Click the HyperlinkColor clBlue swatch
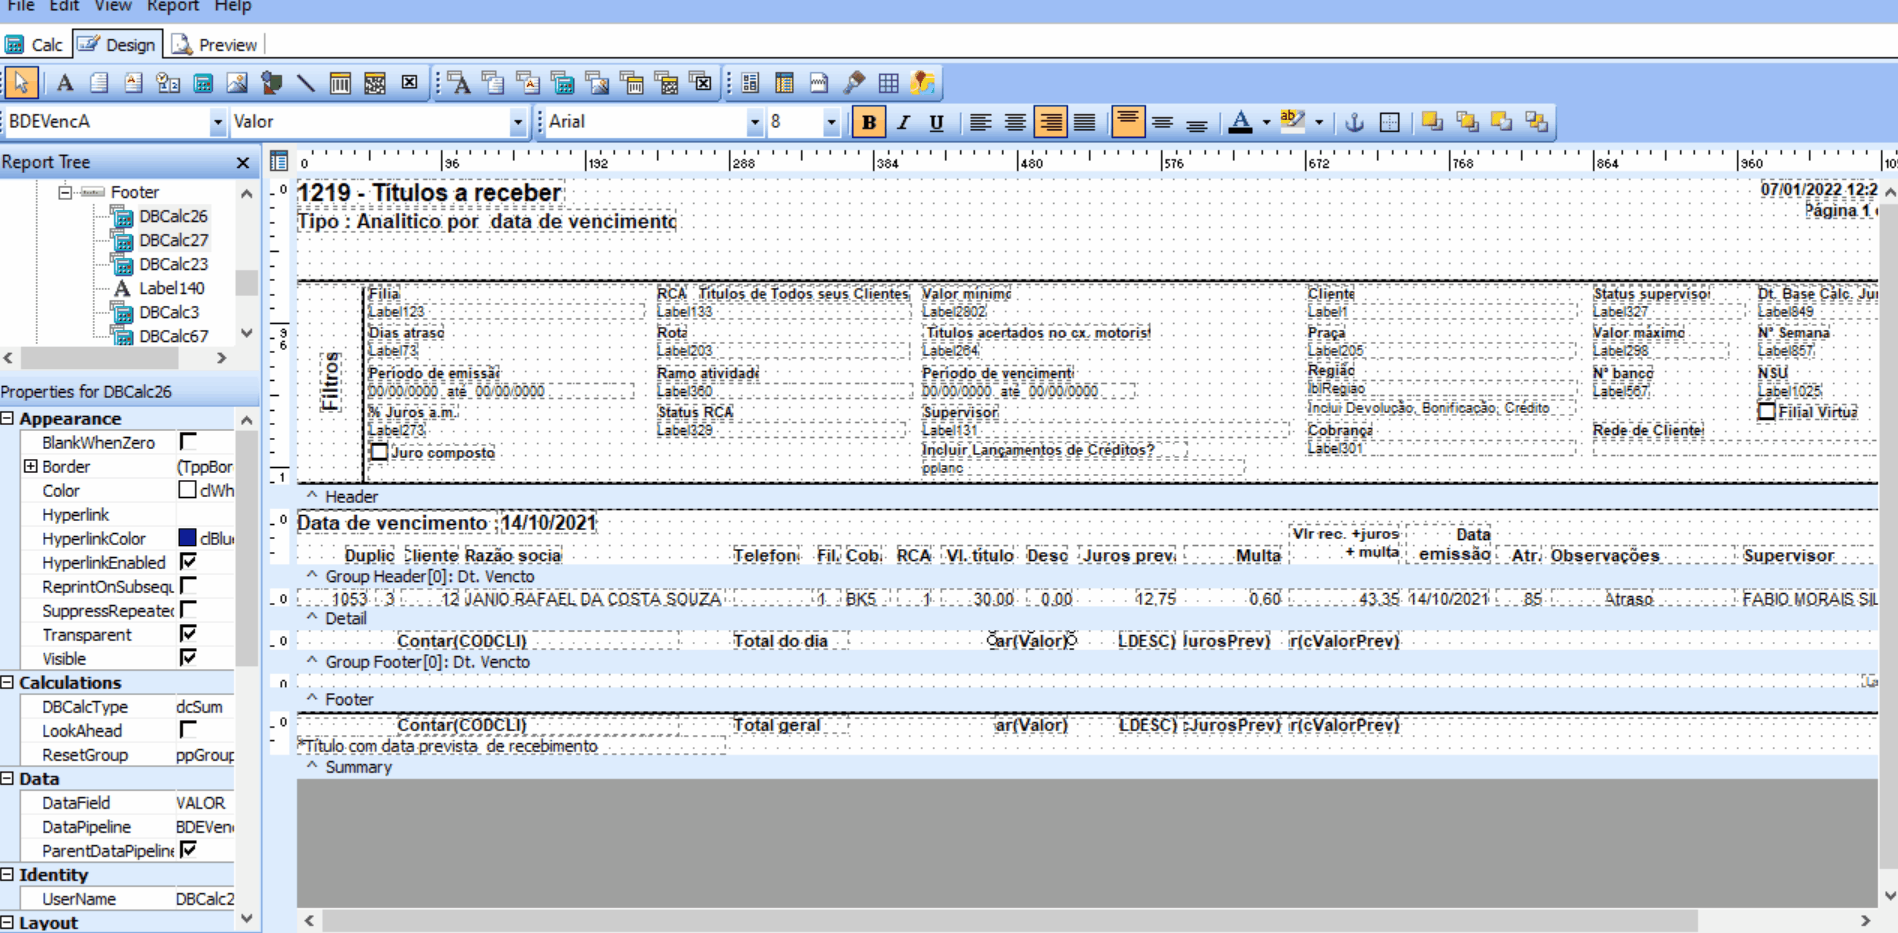Image resolution: width=1898 pixels, height=933 pixels. tap(187, 538)
